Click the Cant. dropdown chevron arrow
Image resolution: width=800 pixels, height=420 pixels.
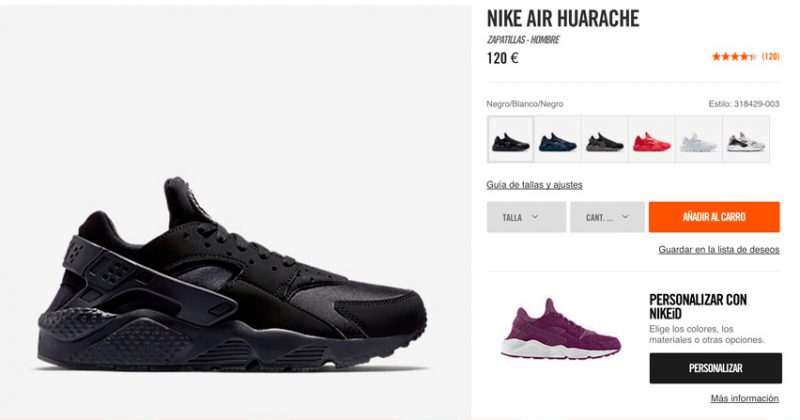click(625, 217)
